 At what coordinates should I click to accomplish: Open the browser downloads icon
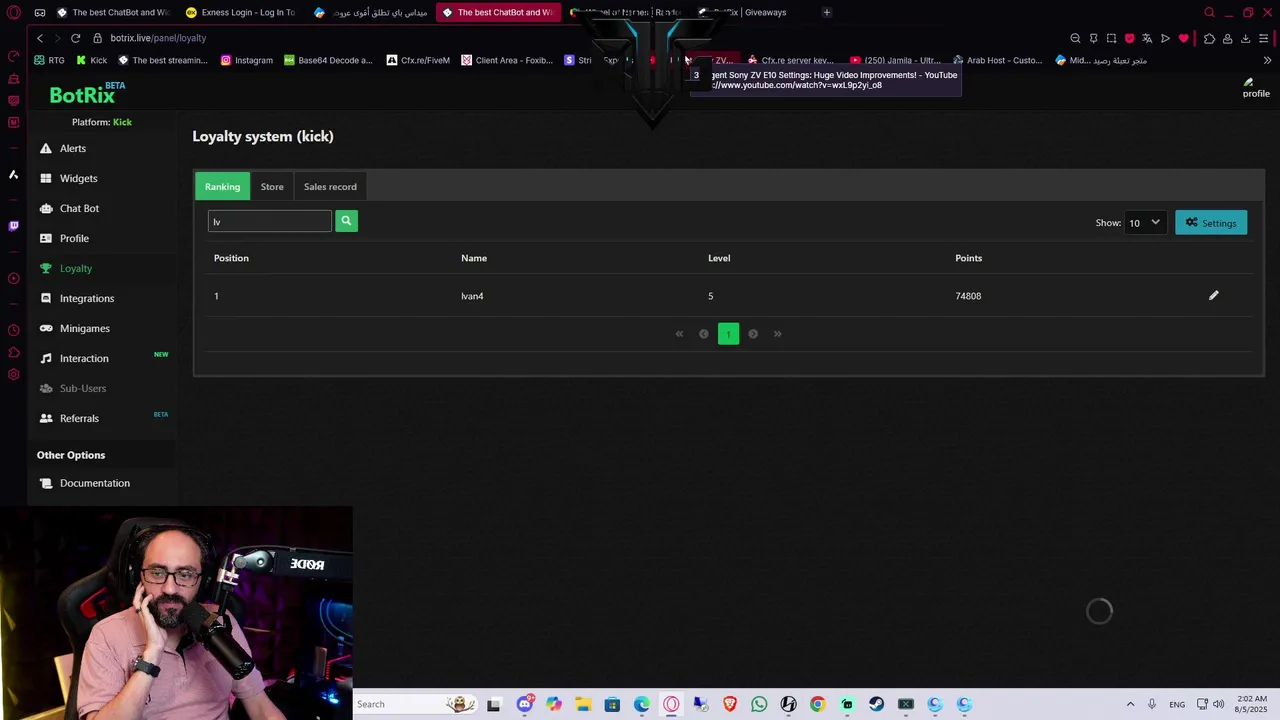(1245, 38)
